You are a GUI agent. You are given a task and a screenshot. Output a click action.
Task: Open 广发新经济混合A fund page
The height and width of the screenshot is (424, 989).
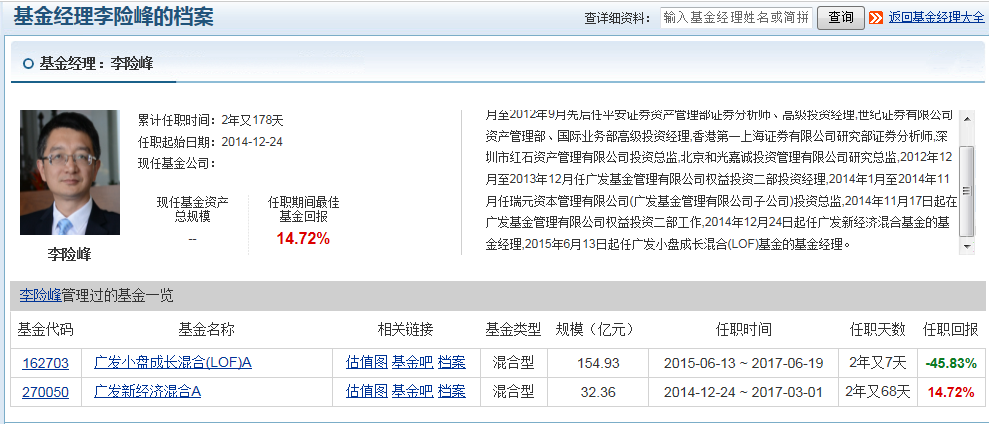[148, 392]
